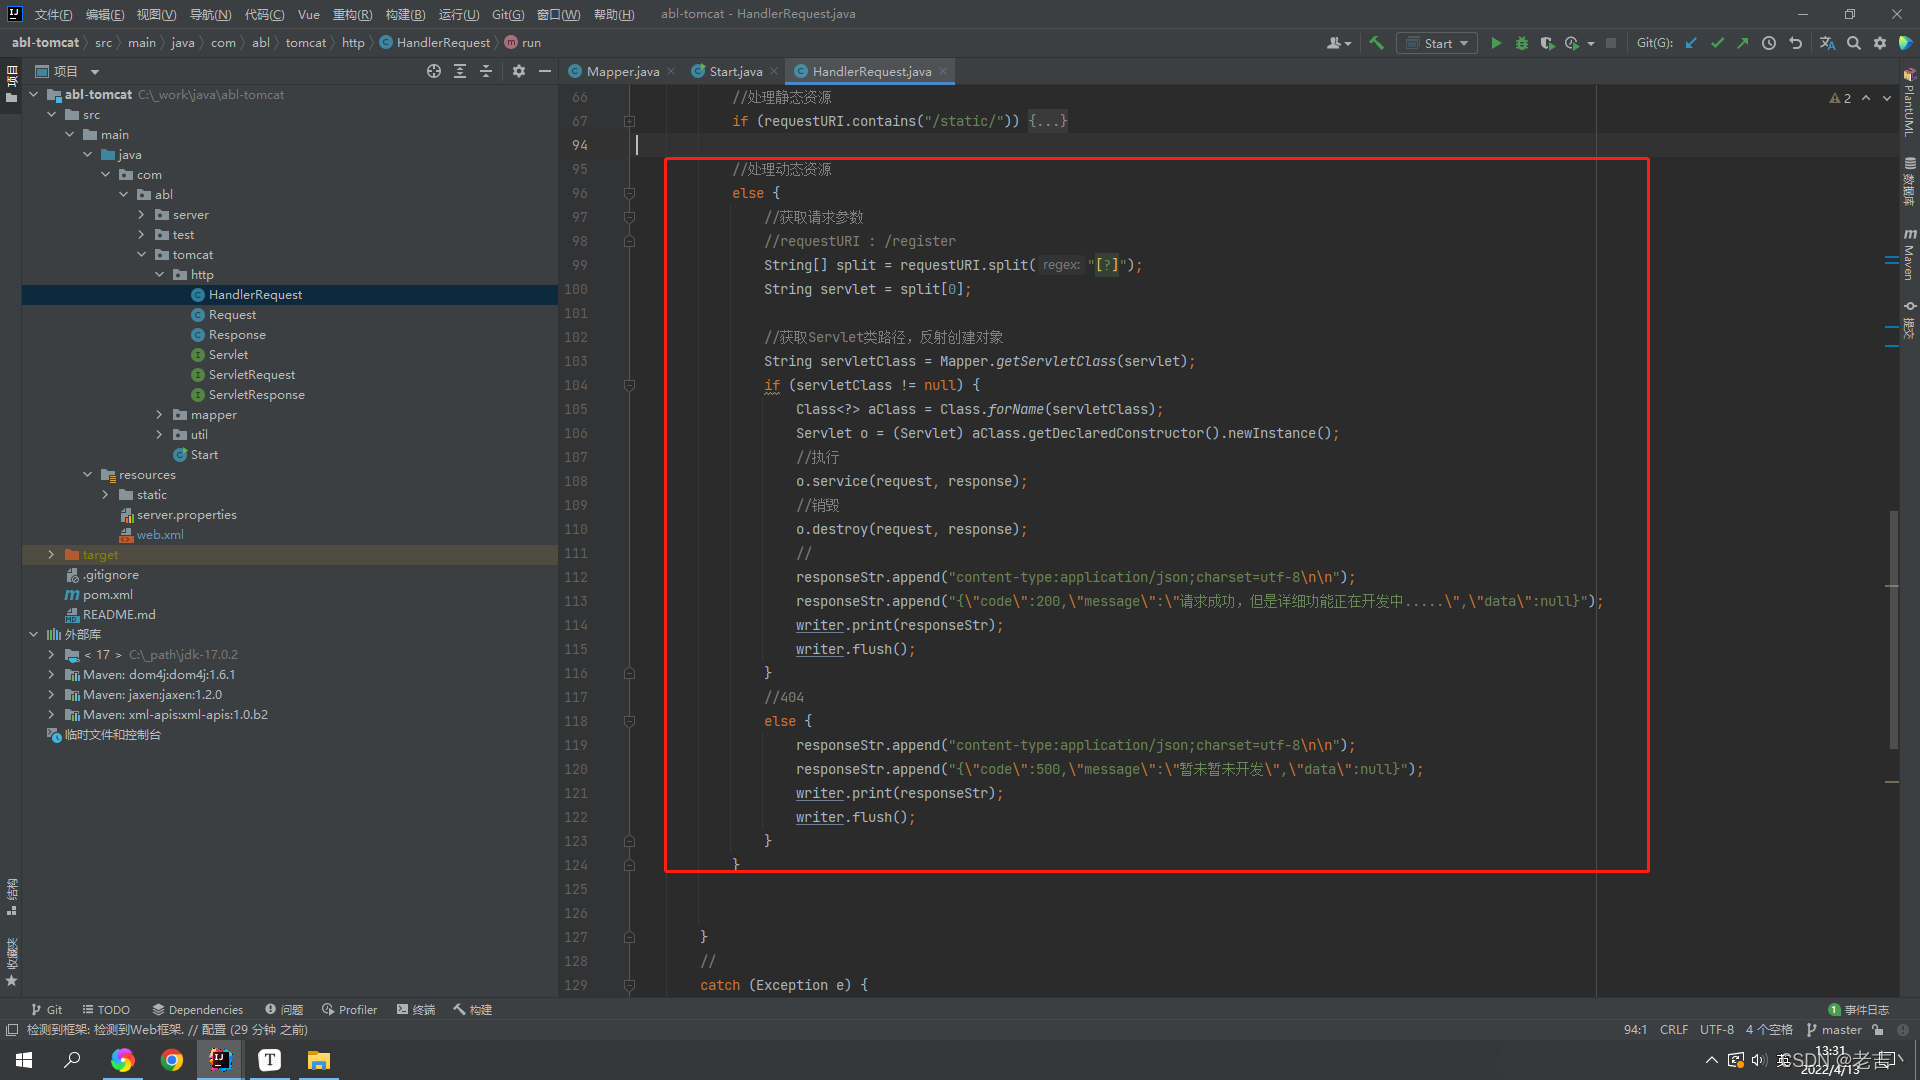
Task: Click the Run with Coverage icon
Action: click(1547, 43)
